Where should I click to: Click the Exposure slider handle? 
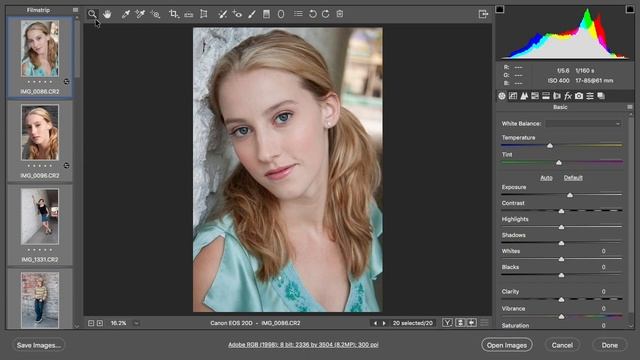(570, 195)
